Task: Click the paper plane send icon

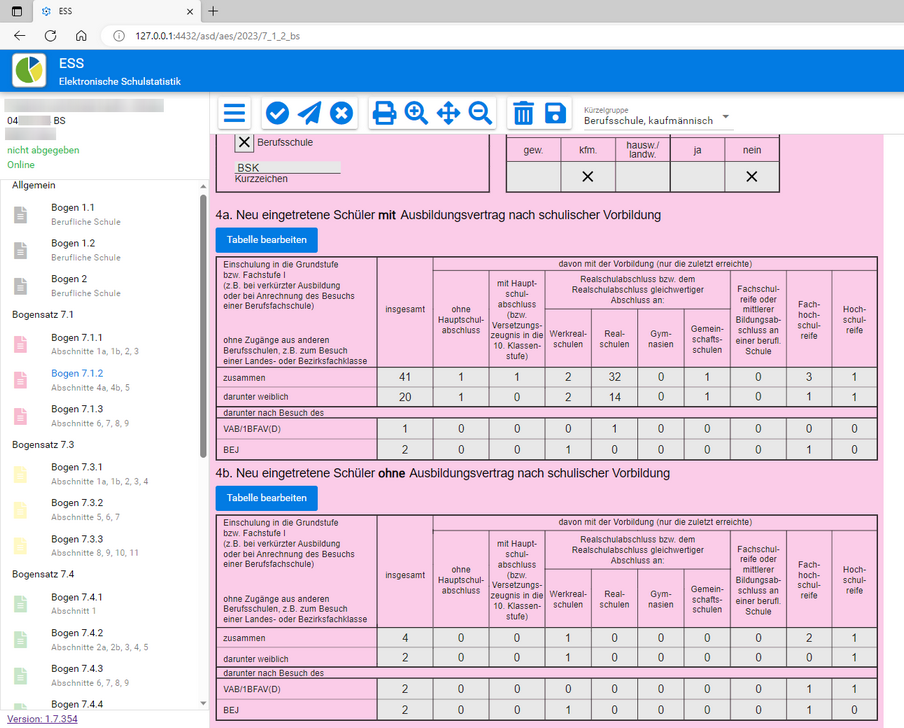Action: pos(310,113)
